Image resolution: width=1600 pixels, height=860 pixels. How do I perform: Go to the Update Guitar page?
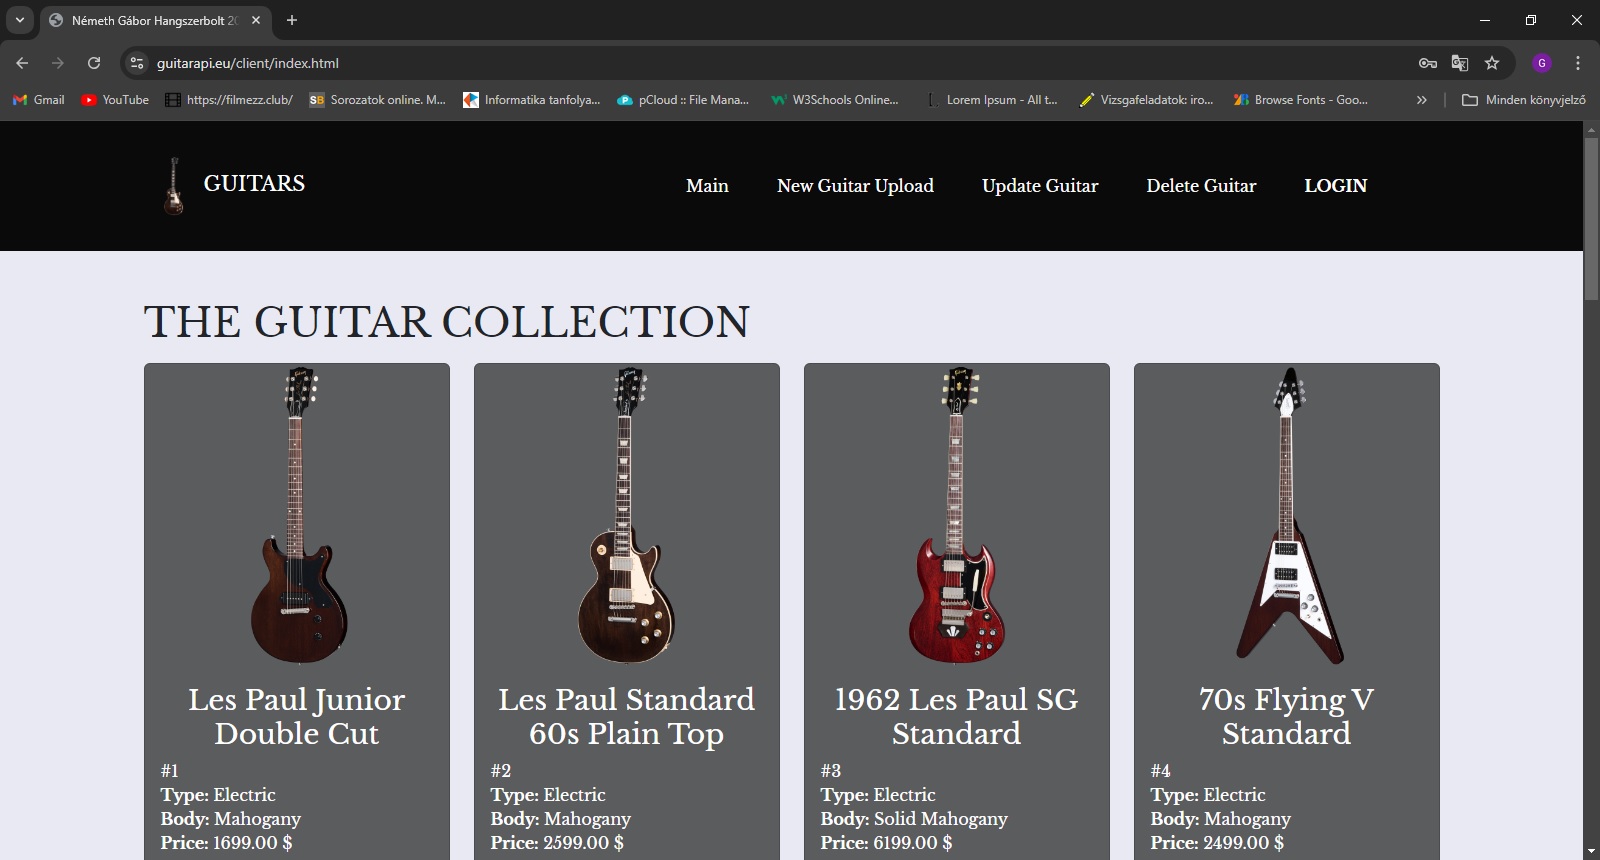pos(1039,186)
